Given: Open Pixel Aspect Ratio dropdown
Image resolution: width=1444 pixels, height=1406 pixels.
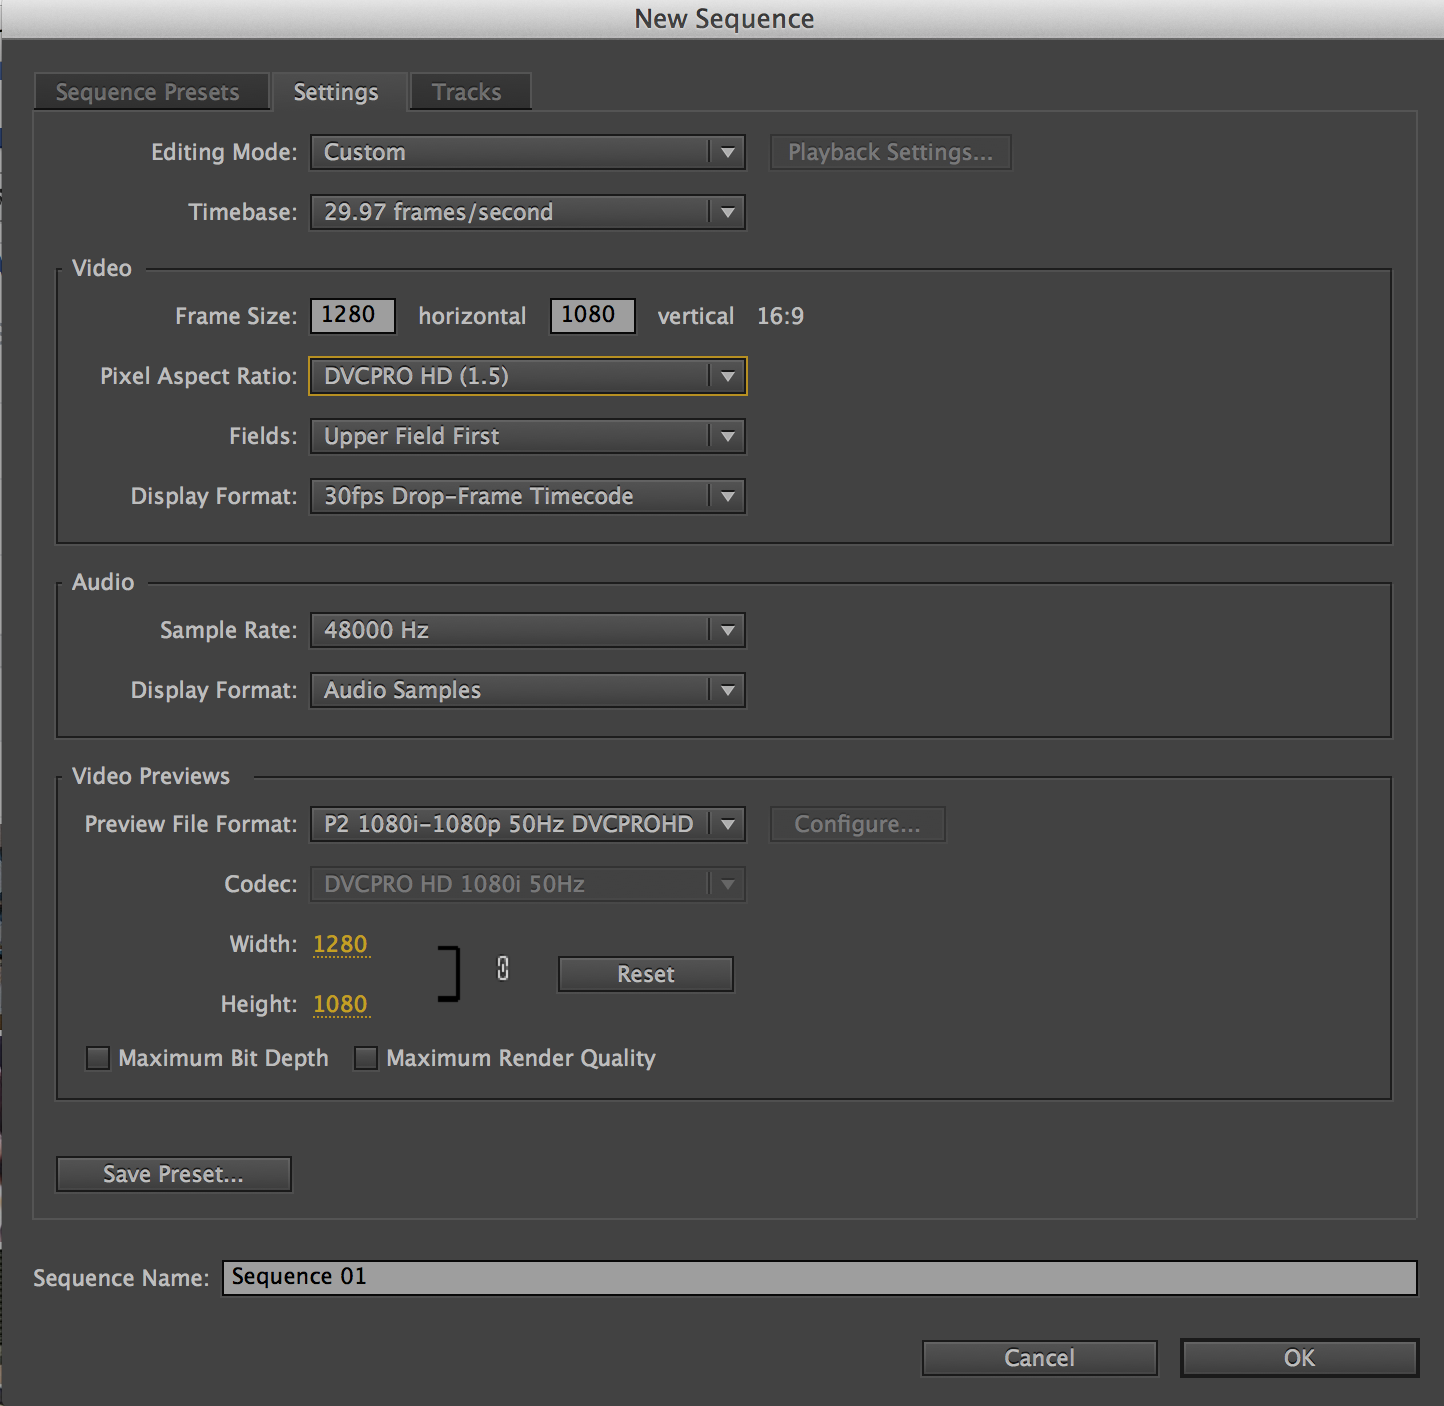Looking at the screenshot, I should 527,376.
